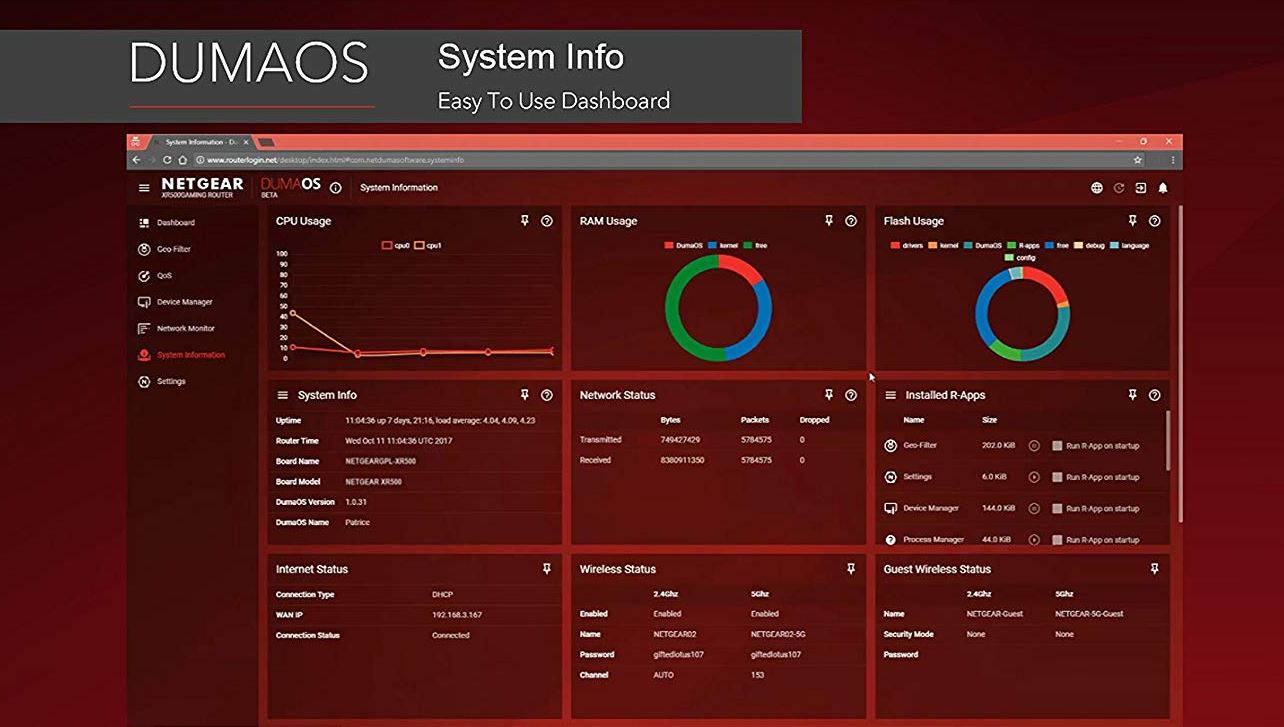
Task: Expand the System Info panel menu
Action: pos(283,395)
